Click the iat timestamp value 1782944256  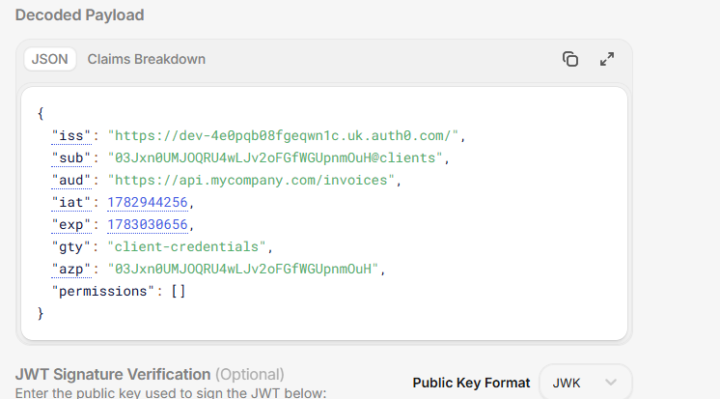[x=147, y=202]
